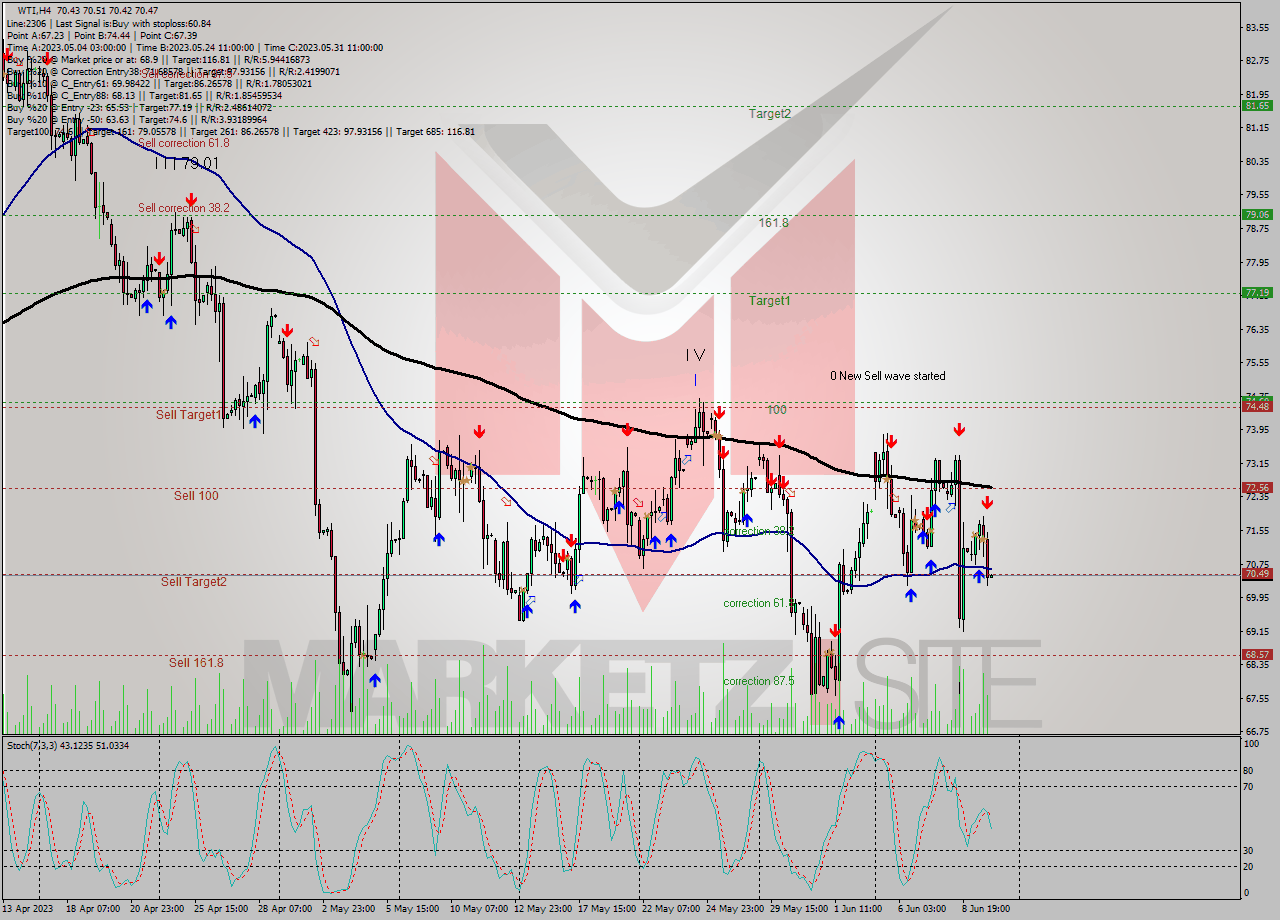Select the '5 May 15:00' date label
The height and width of the screenshot is (920, 1280).
[x=413, y=910]
